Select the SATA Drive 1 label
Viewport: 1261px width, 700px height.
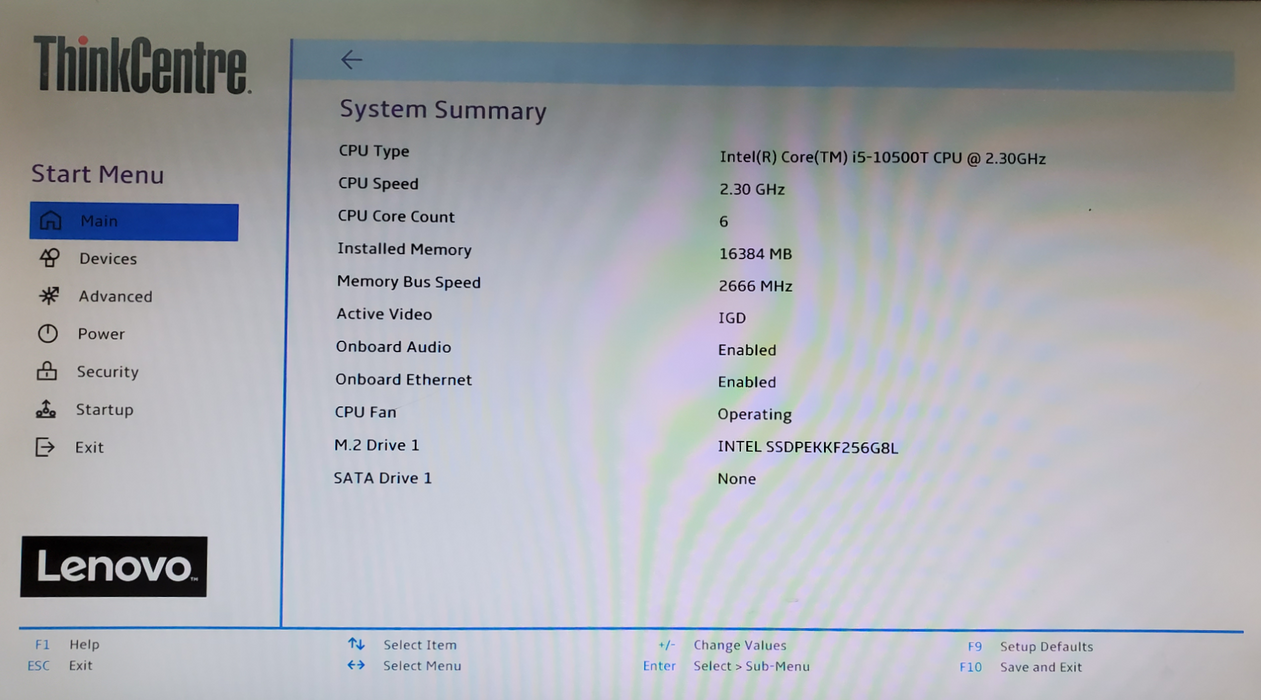pyautogui.click(x=383, y=478)
